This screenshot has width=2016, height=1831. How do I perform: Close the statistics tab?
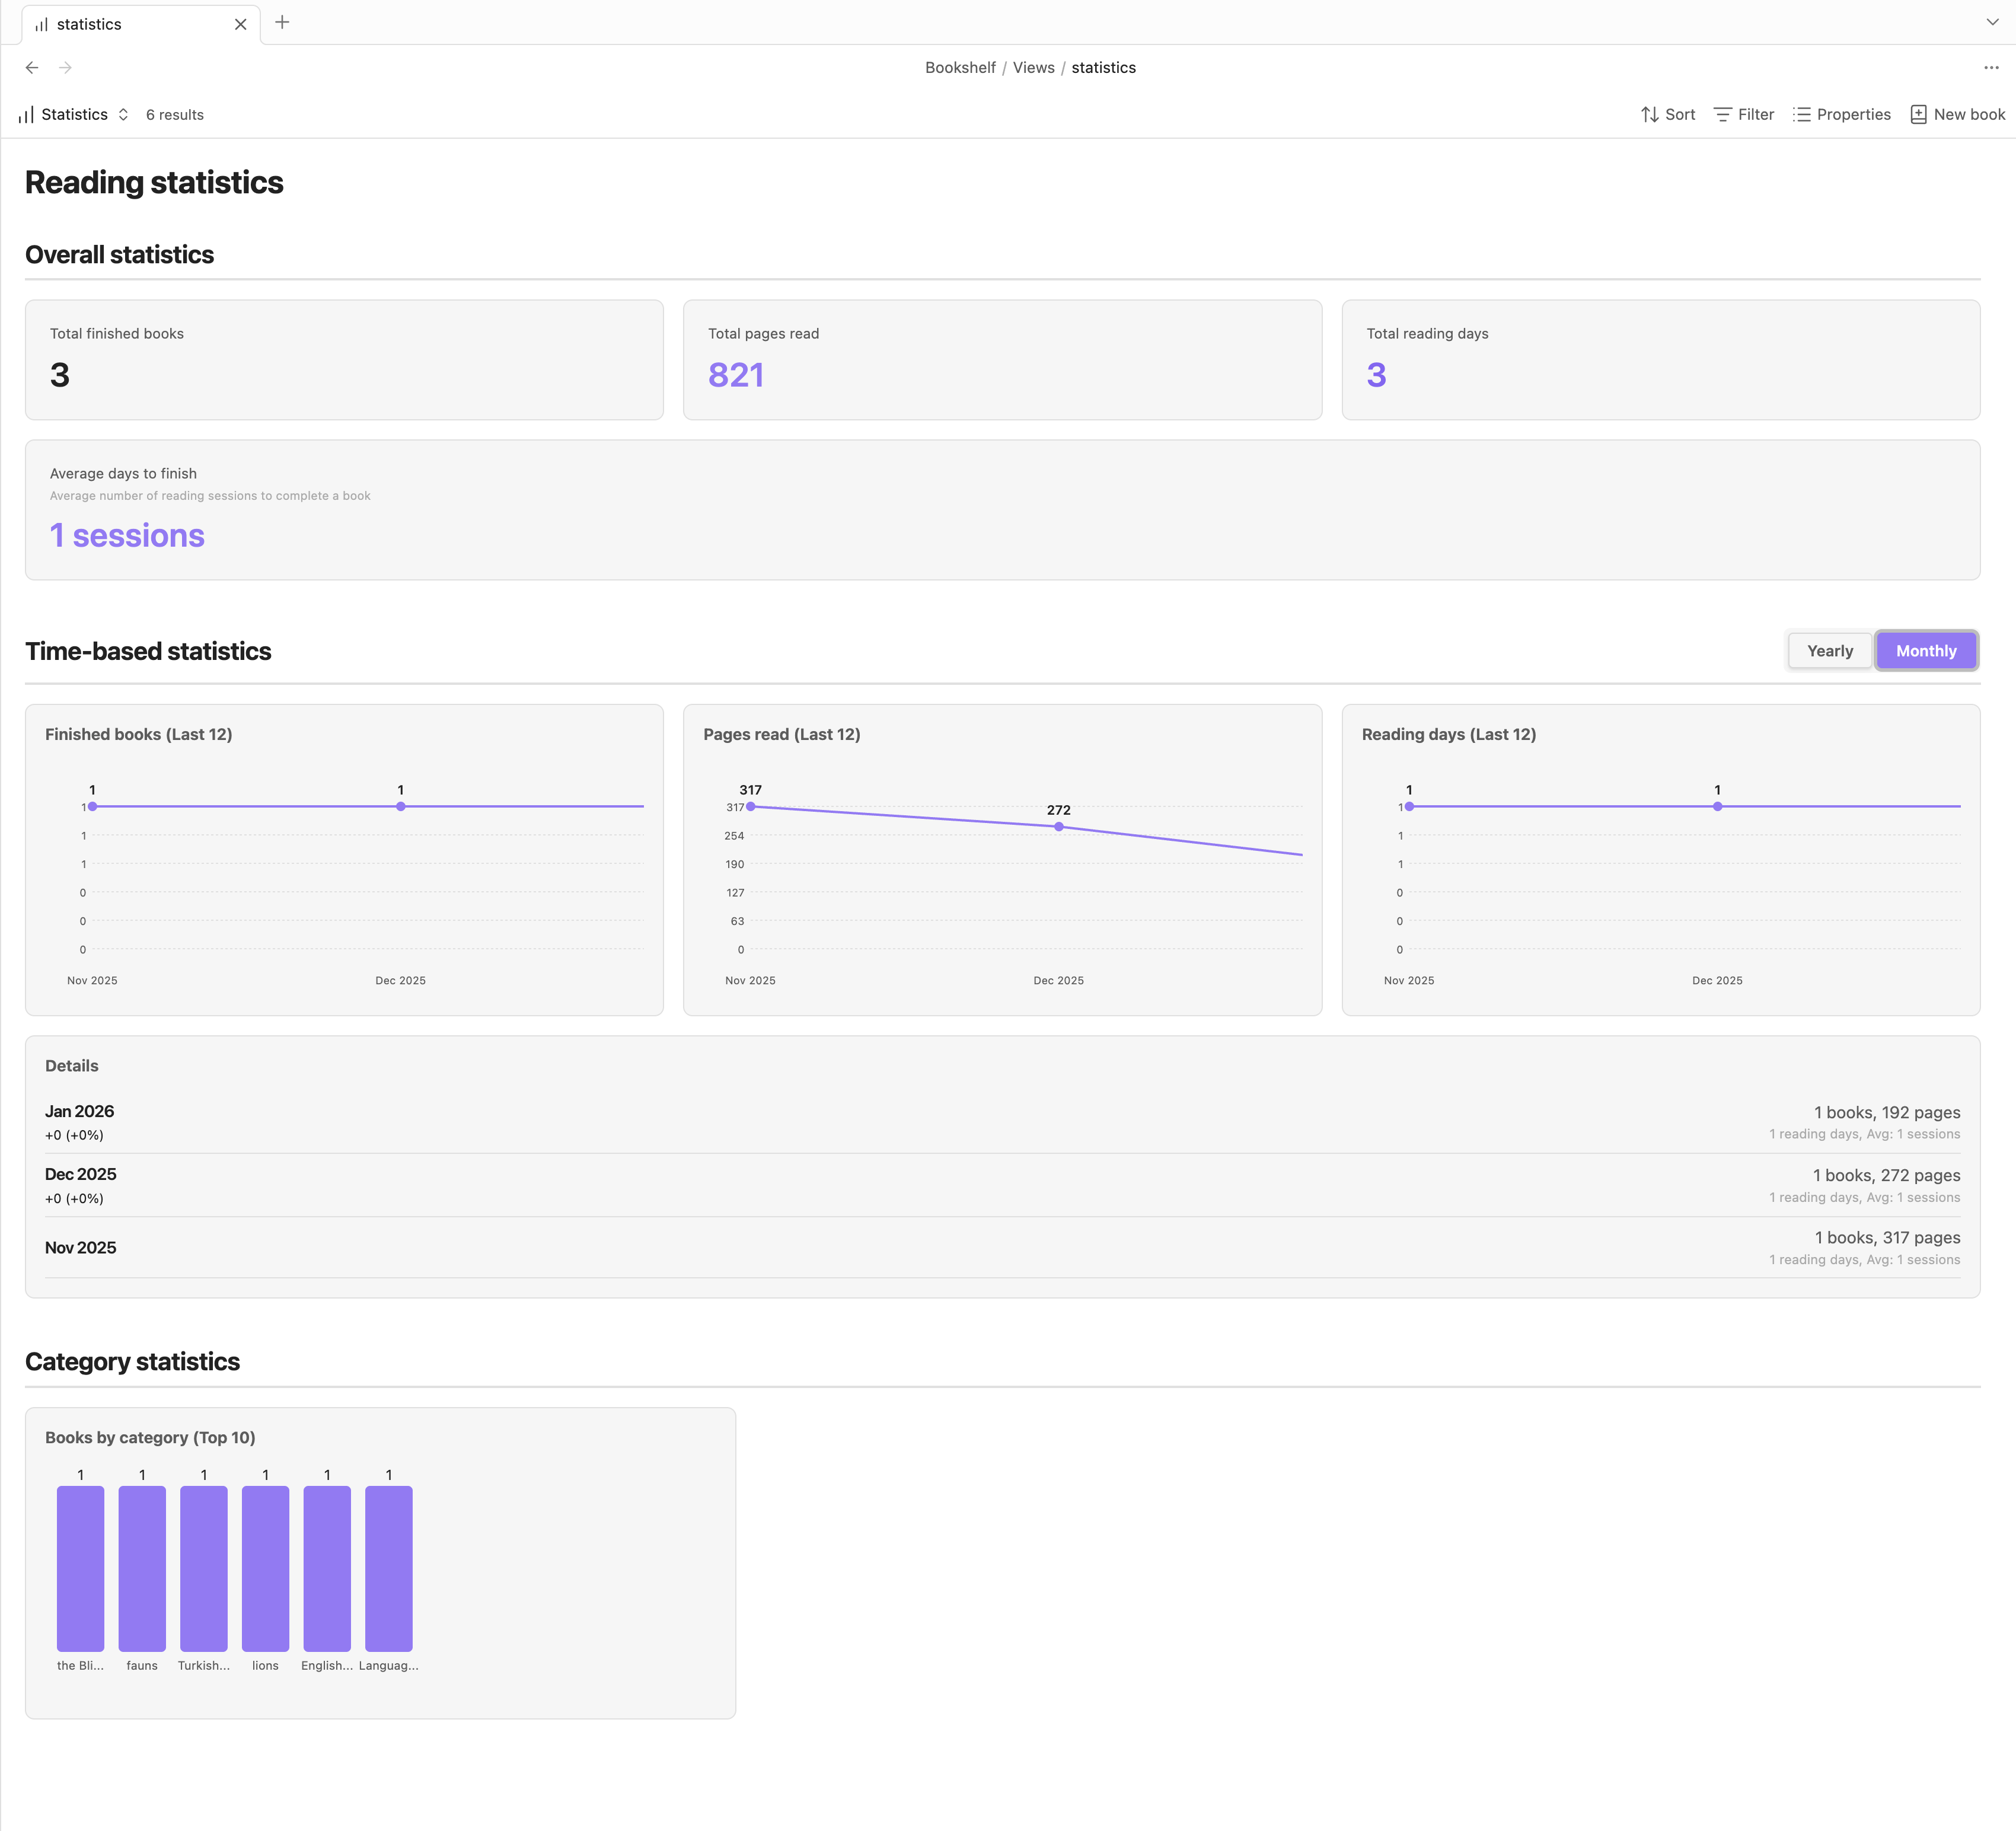click(240, 24)
